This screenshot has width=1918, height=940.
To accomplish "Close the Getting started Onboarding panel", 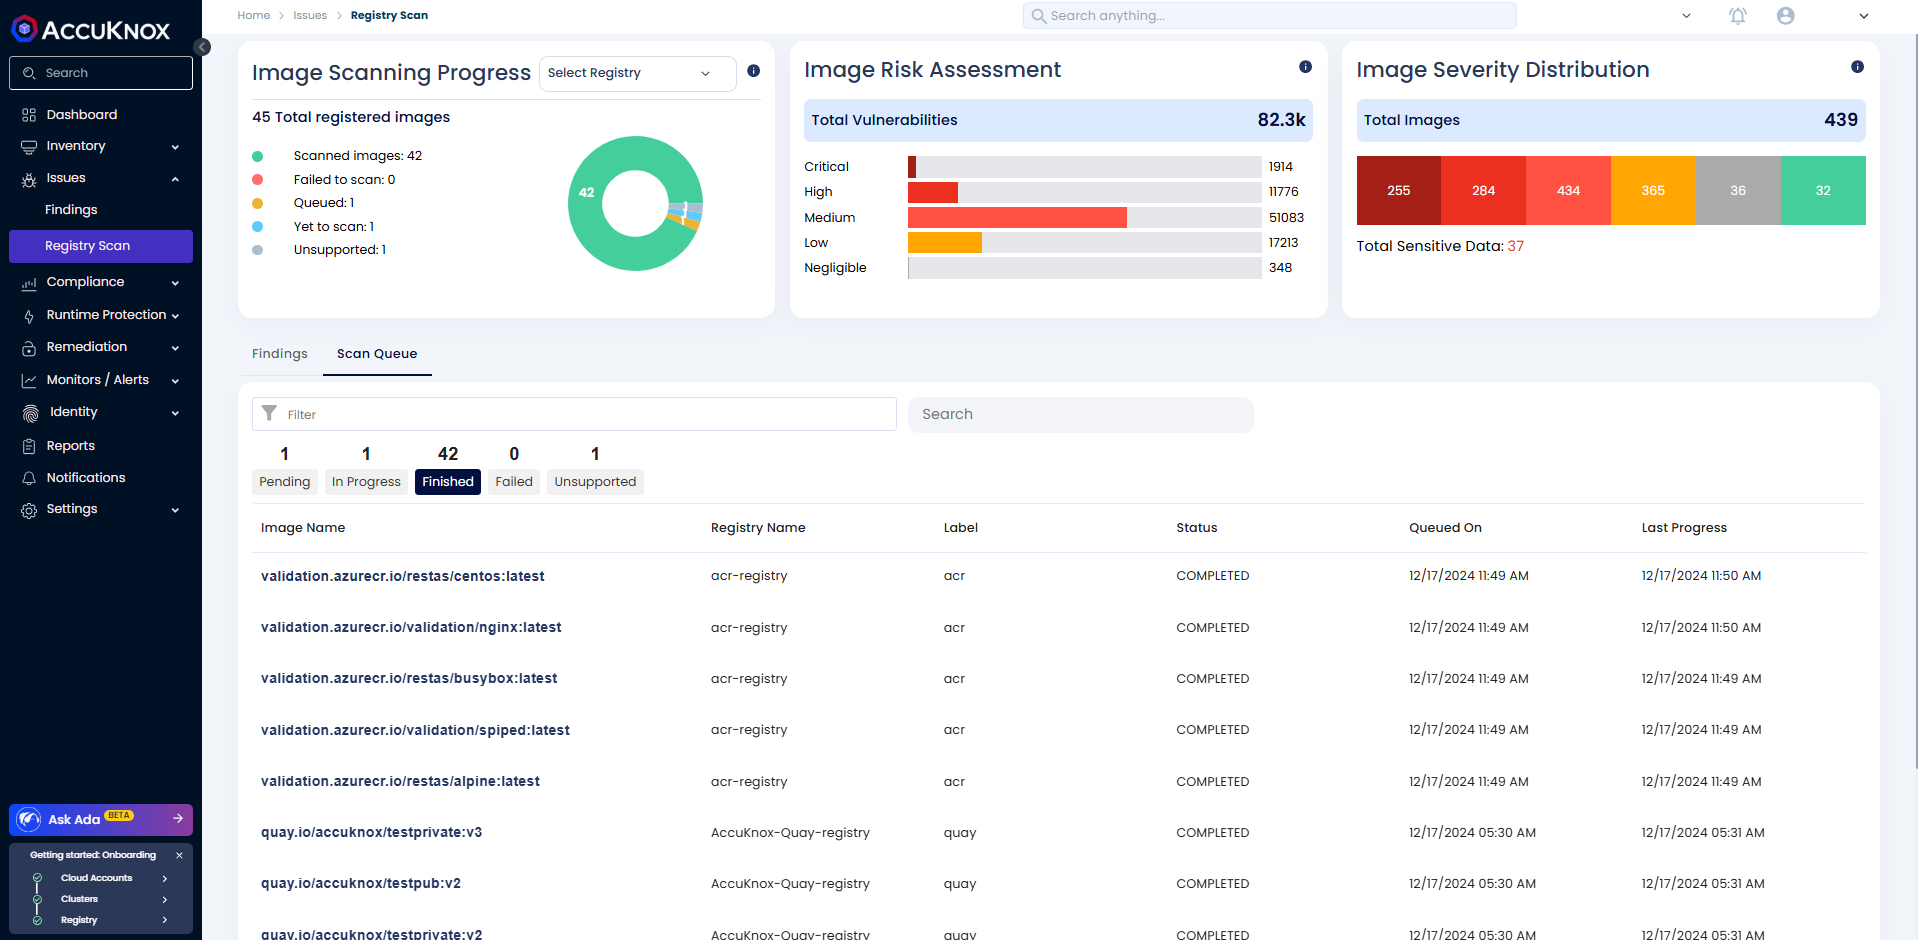I will [179, 855].
